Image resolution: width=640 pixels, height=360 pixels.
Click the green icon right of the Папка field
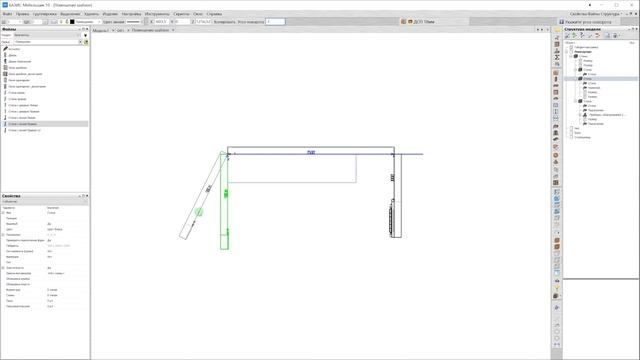point(86,42)
